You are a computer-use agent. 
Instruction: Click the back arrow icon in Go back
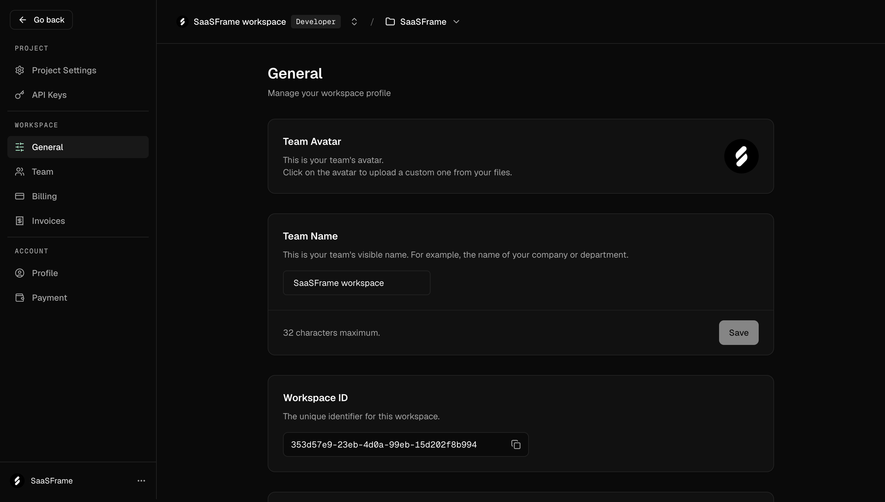coord(23,20)
